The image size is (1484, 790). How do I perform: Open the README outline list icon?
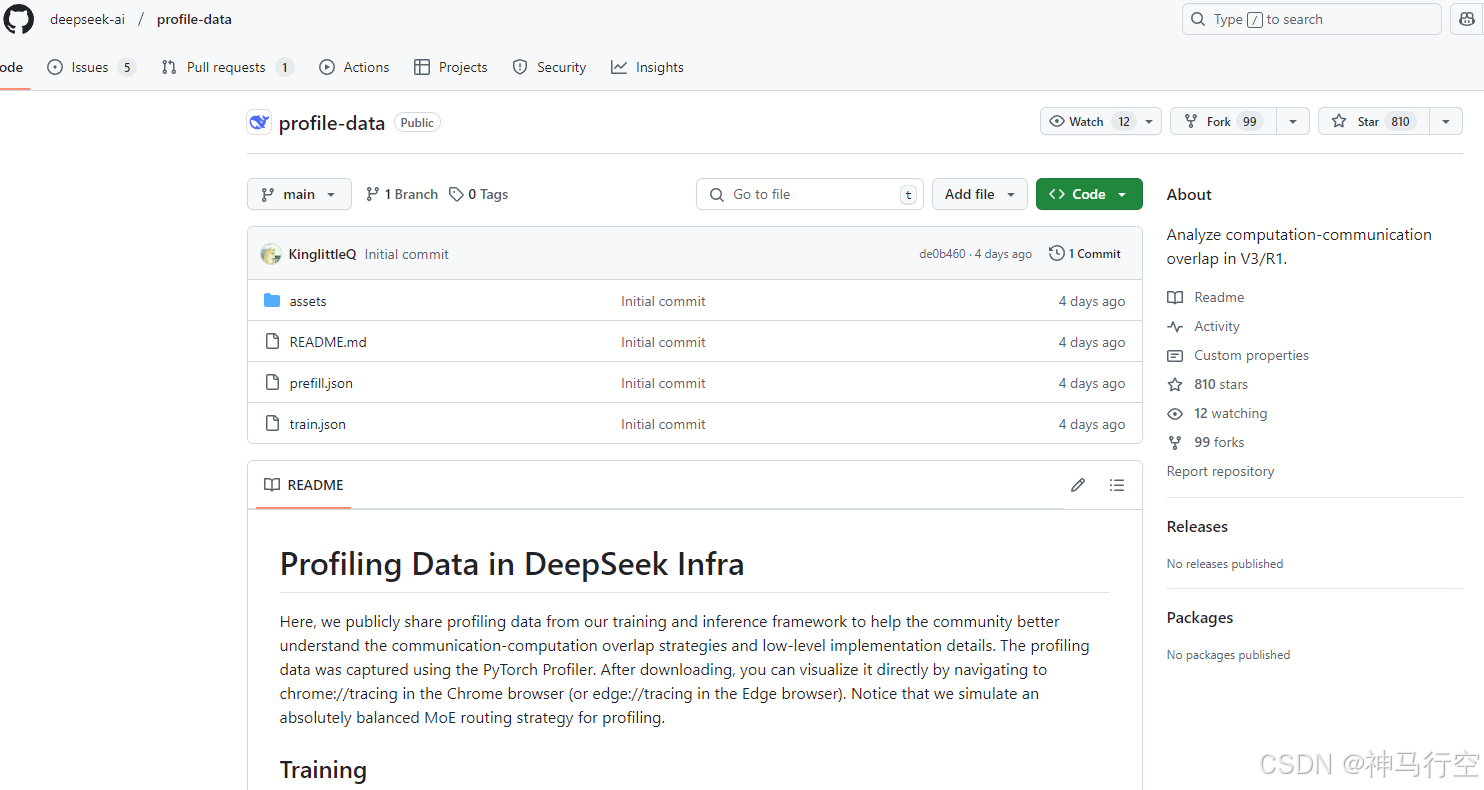1117,485
